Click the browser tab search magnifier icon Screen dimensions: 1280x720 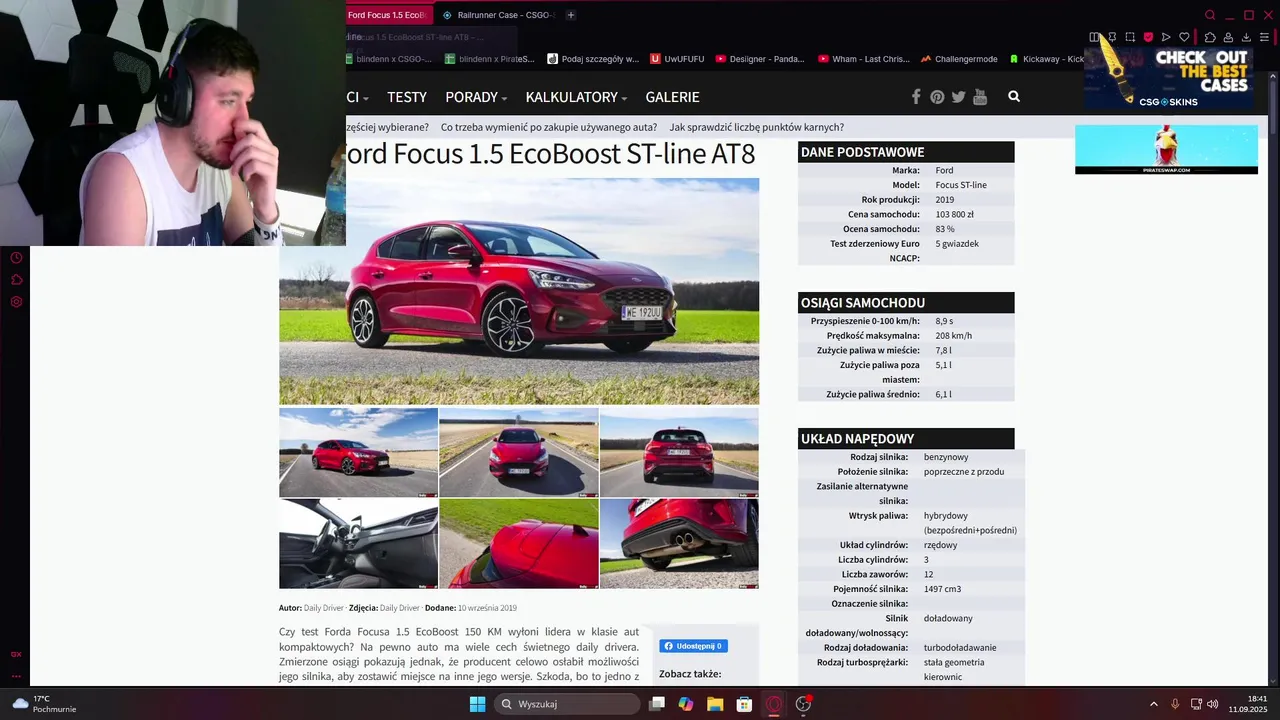(x=1210, y=15)
